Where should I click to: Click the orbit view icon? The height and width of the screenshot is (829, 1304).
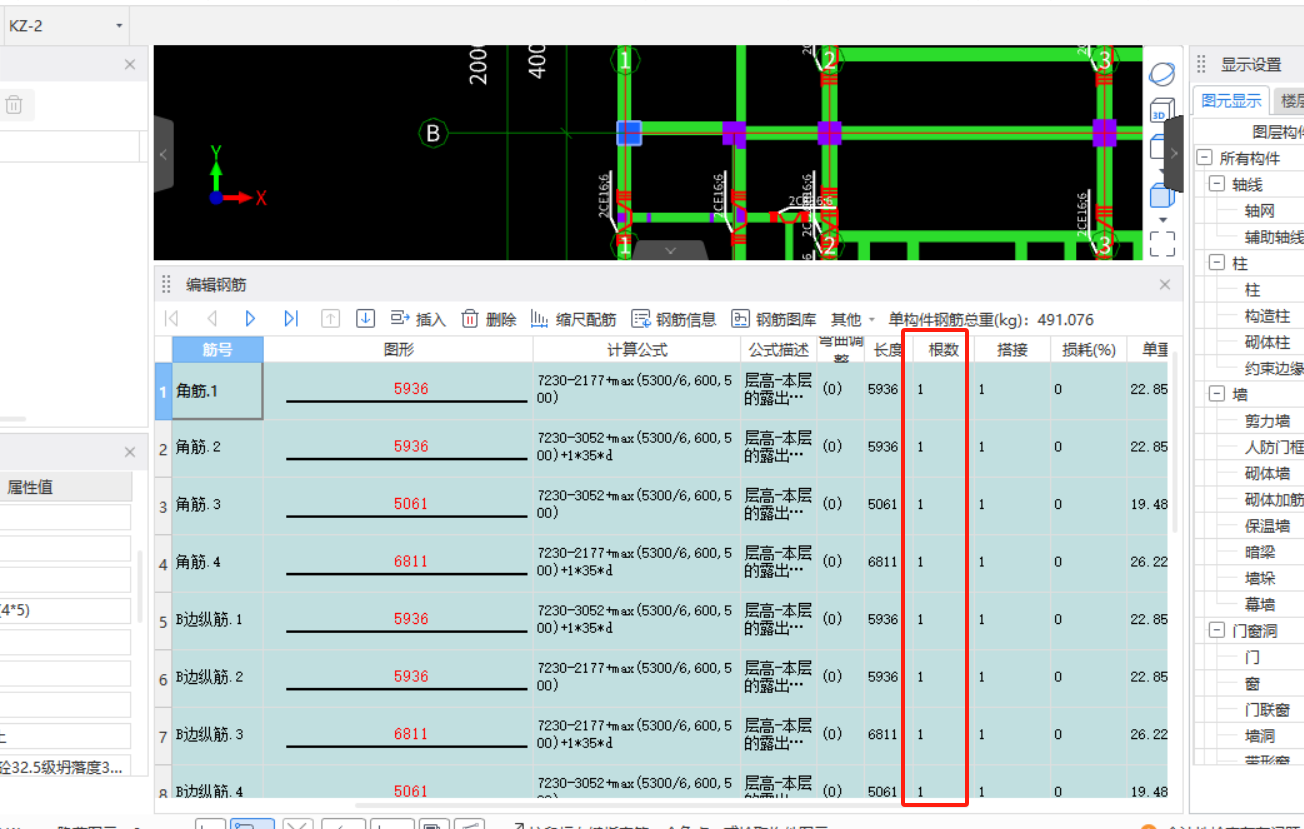(x=1162, y=74)
